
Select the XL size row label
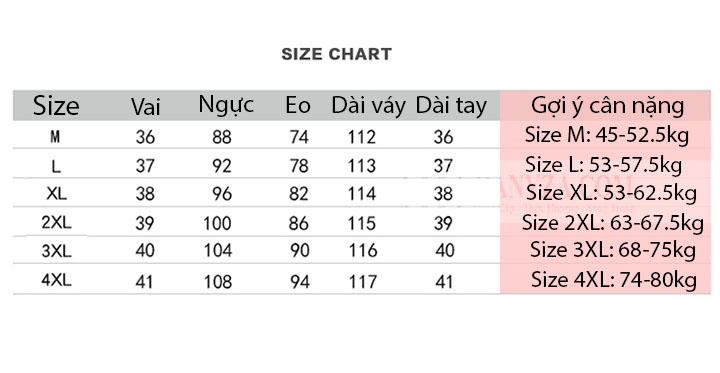point(56,194)
